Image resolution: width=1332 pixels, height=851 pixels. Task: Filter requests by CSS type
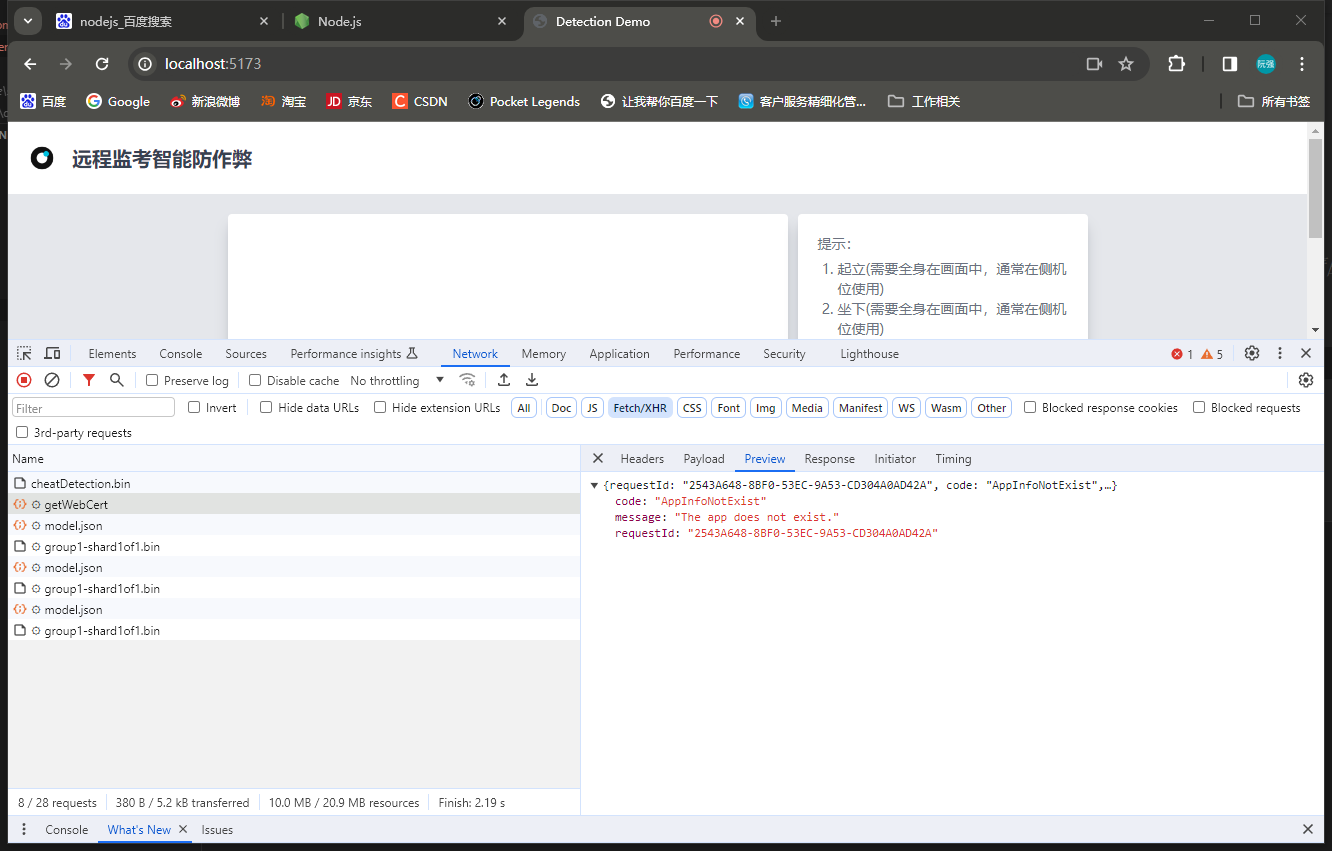pos(692,408)
